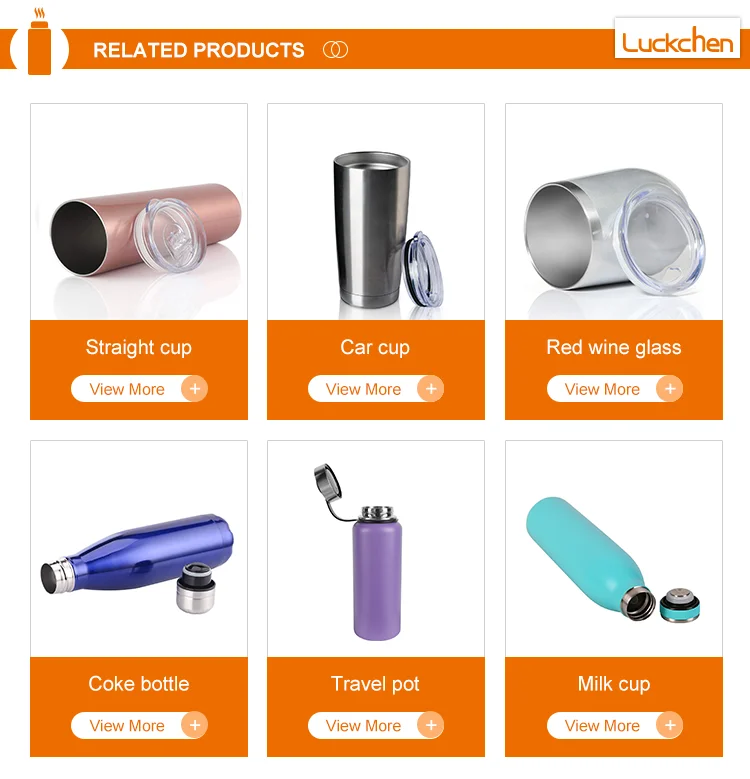Click the plus icon under Travel pot

point(431,725)
